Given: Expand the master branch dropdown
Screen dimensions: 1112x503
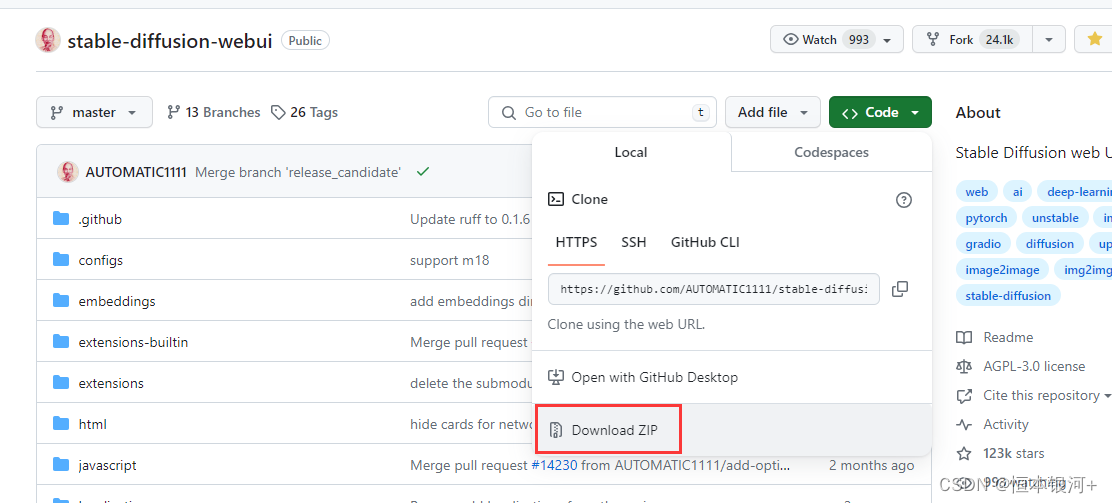Looking at the screenshot, I should [94, 112].
